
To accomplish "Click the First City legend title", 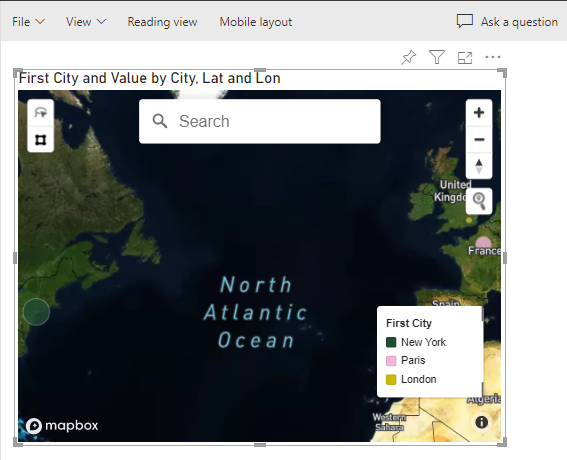I will pos(409,323).
